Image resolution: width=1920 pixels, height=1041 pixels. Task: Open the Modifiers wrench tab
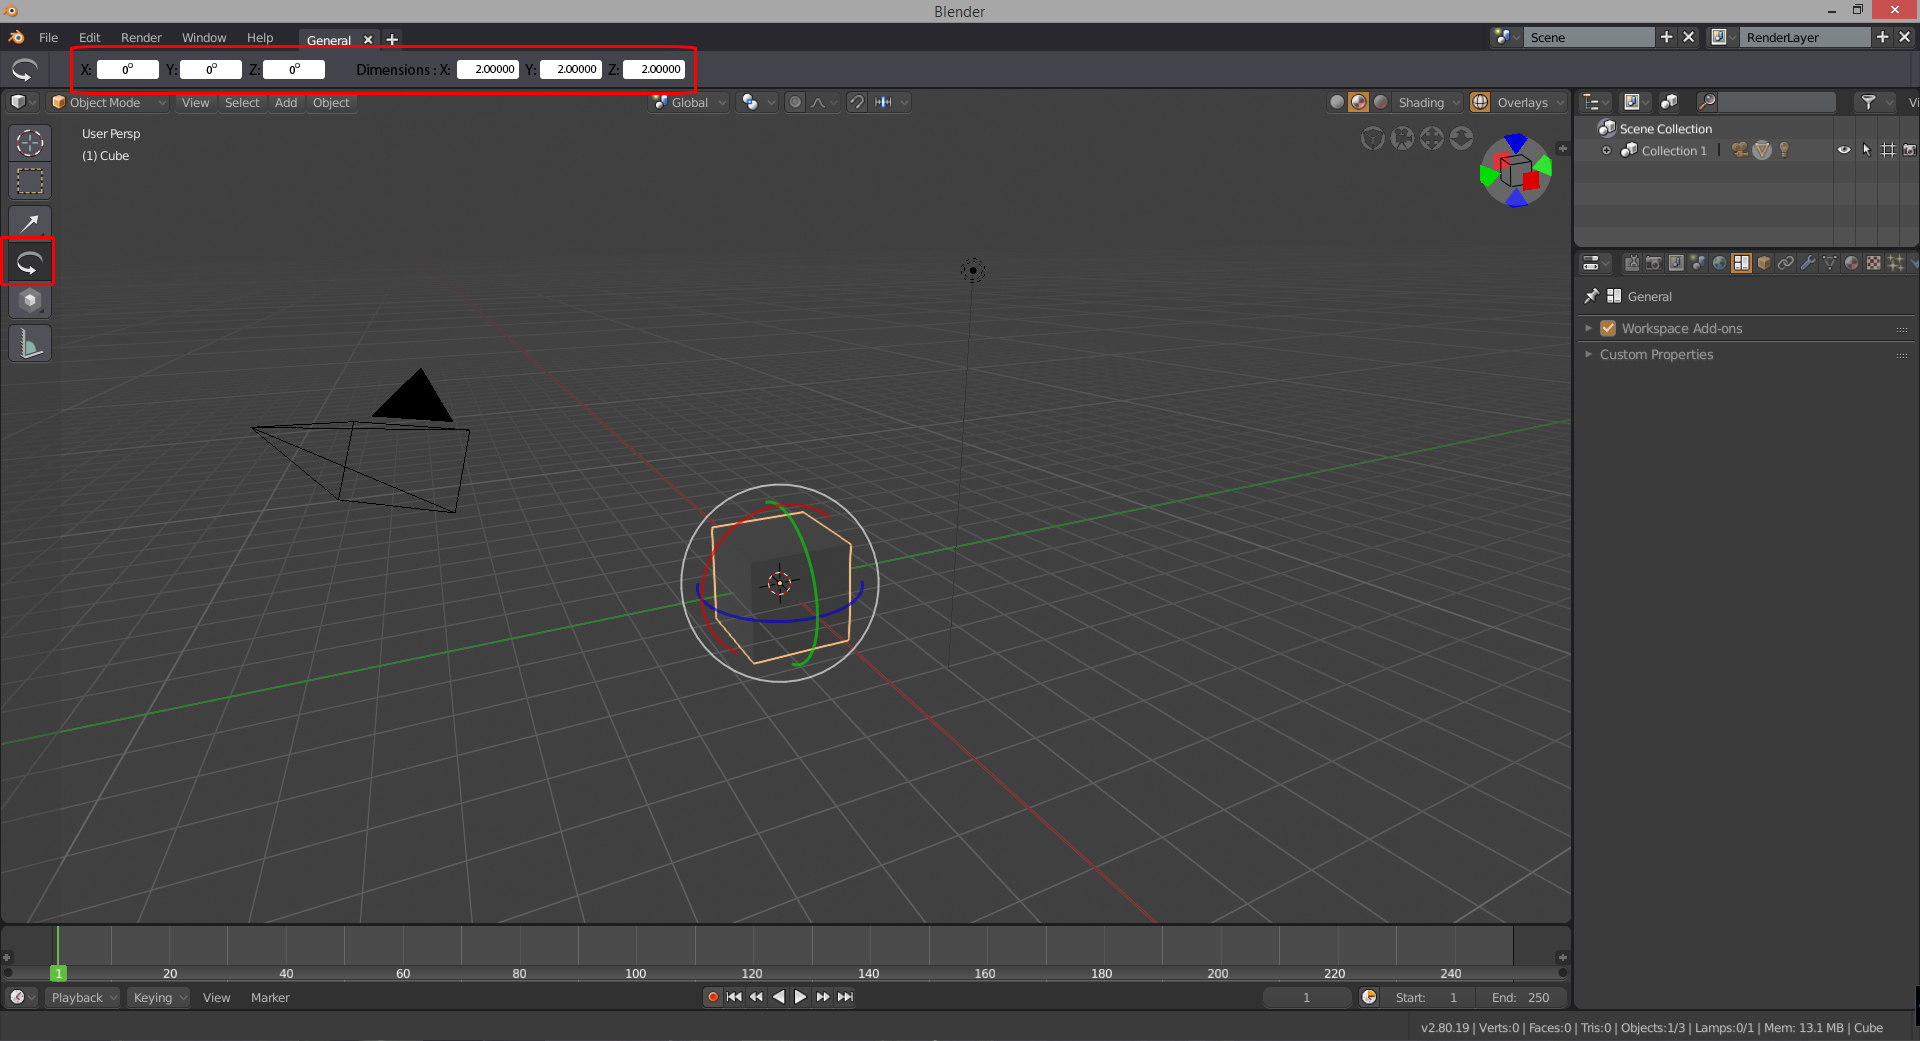1808,263
